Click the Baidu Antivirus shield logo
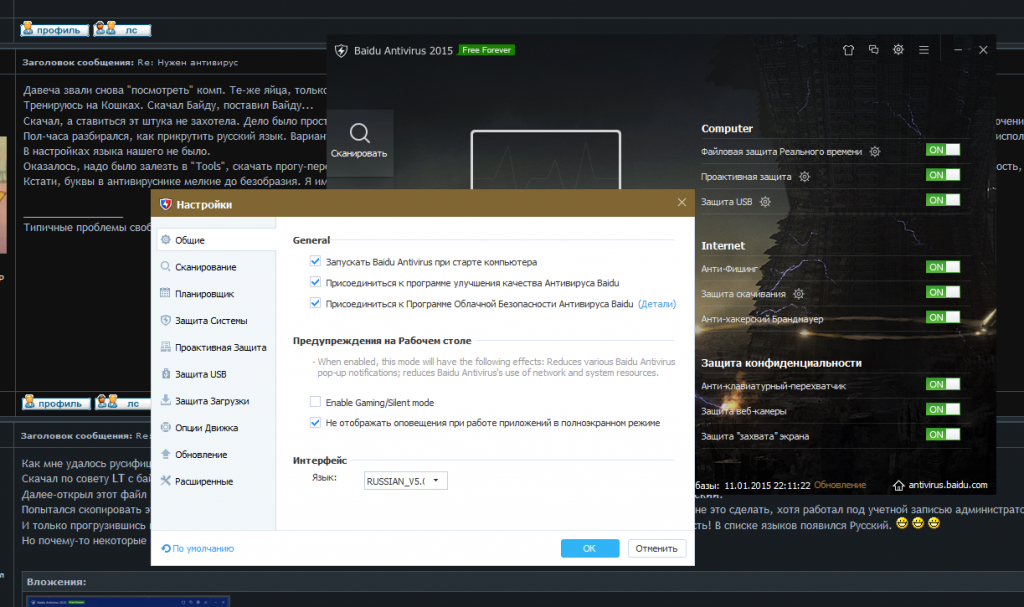This screenshot has height=607, width=1024. point(341,50)
